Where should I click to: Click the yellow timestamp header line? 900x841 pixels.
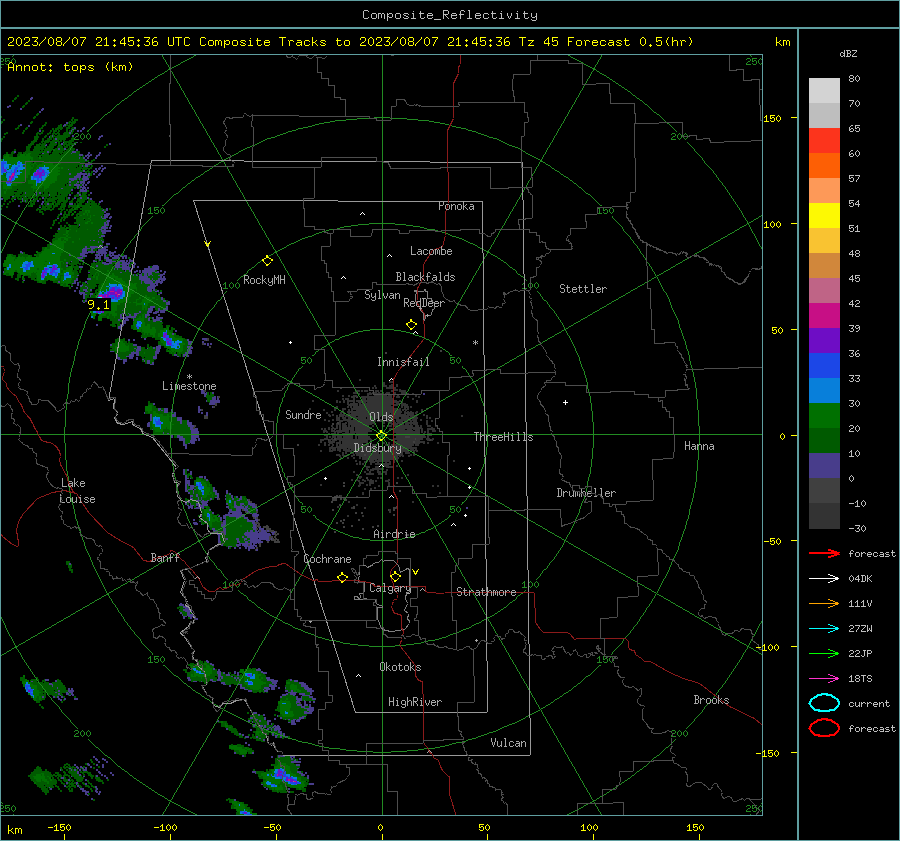(350, 42)
